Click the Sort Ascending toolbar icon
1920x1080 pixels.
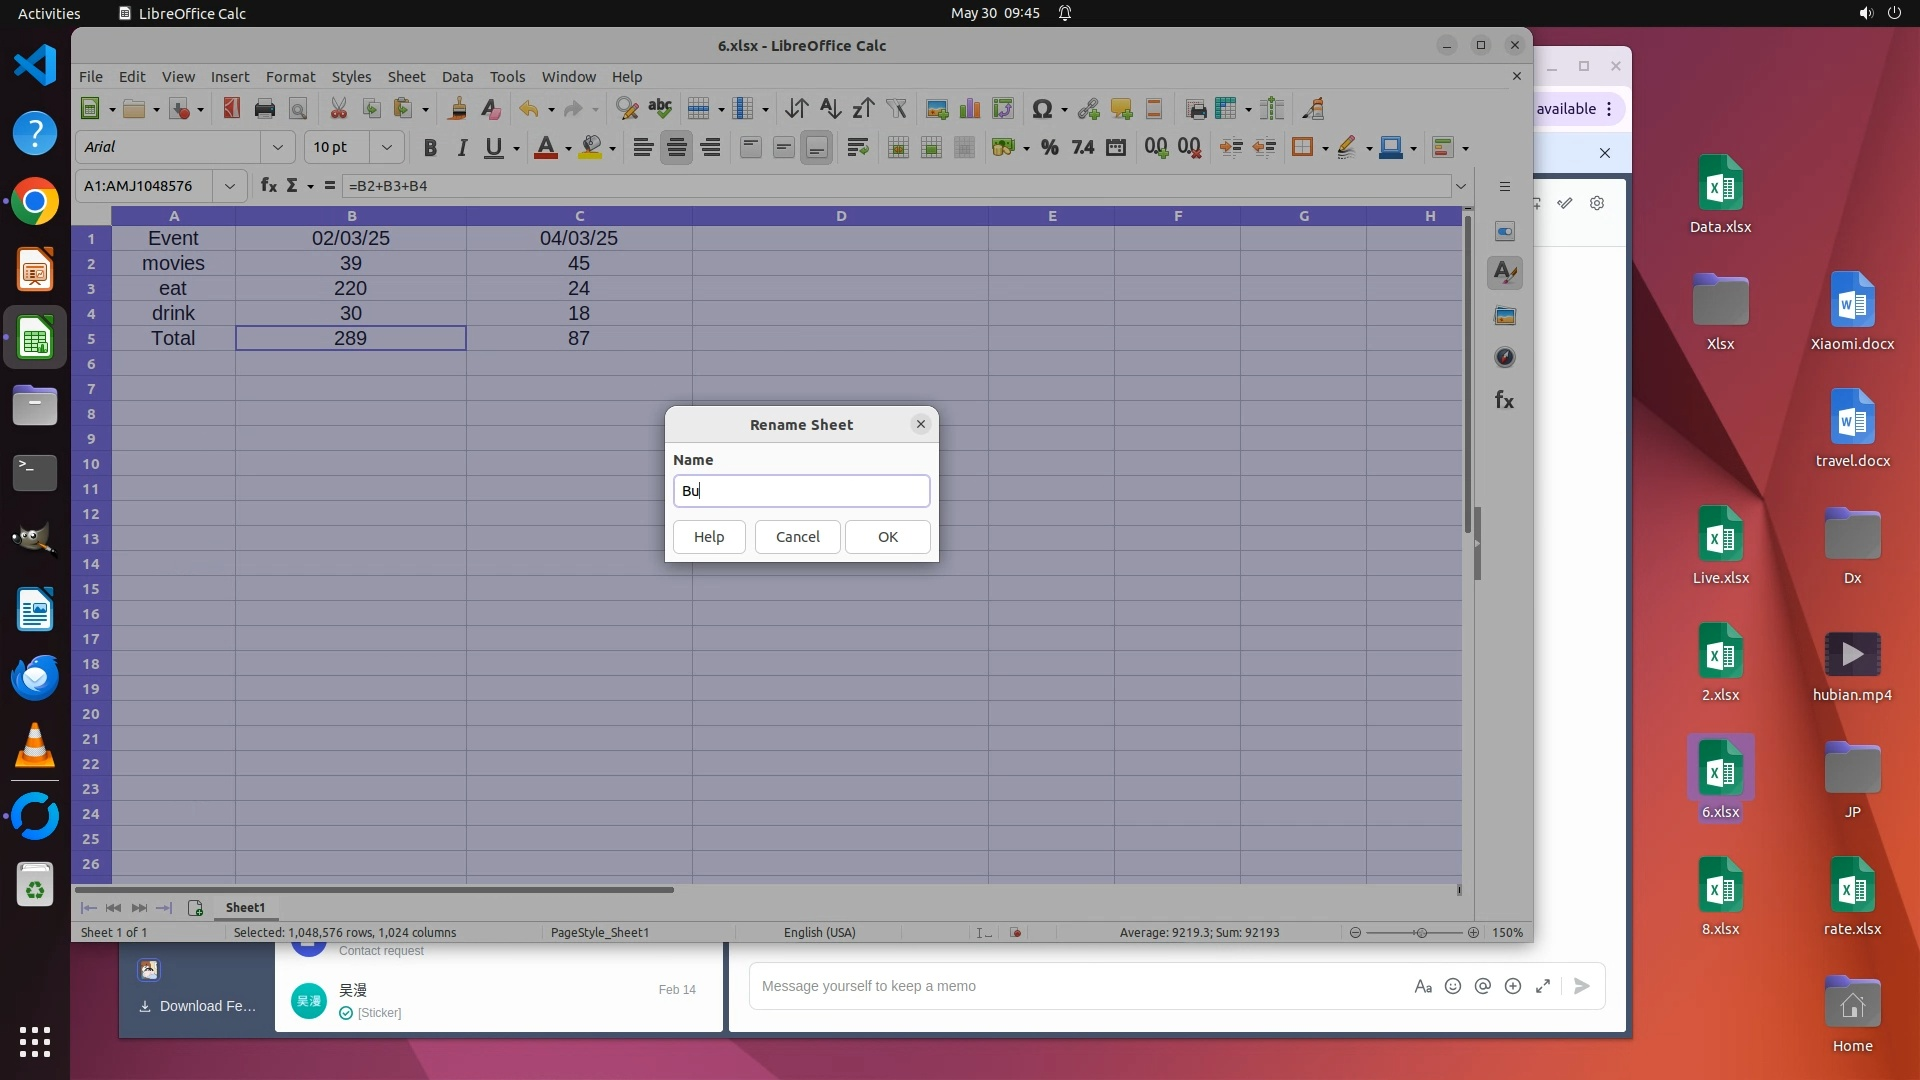tap(829, 109)
